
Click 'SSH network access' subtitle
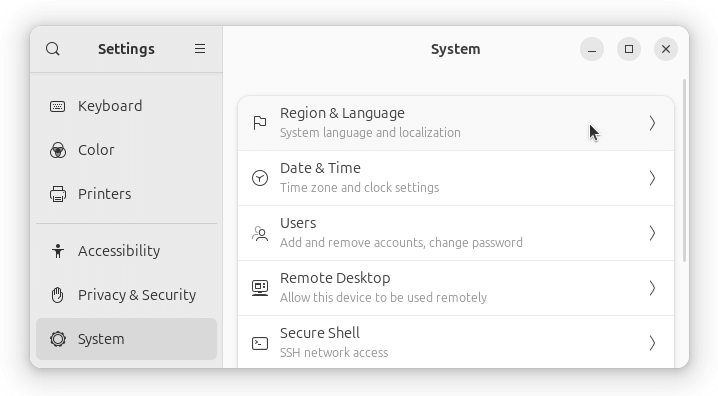tap(334, 353)
